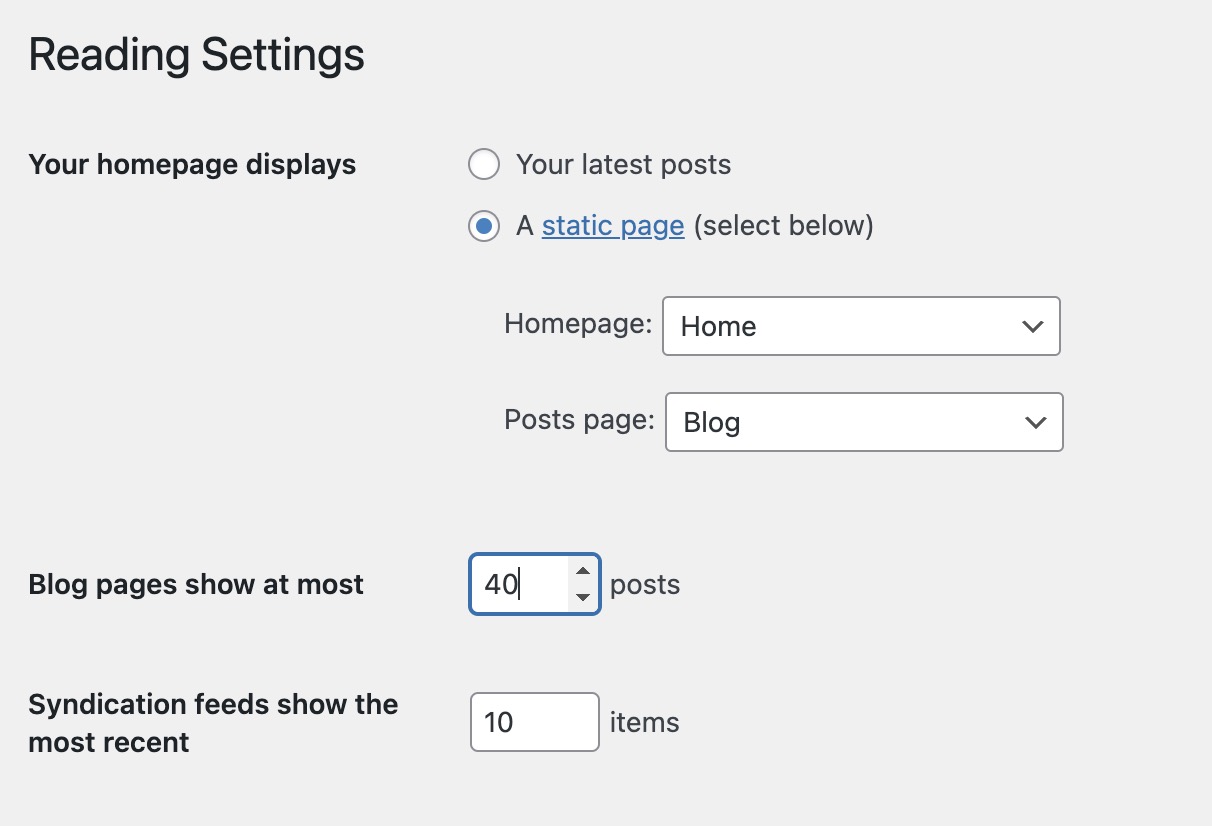1212x826 pixels.
Task: Select the "Your latest posts" radio button
Action: (x=484, y=165)
